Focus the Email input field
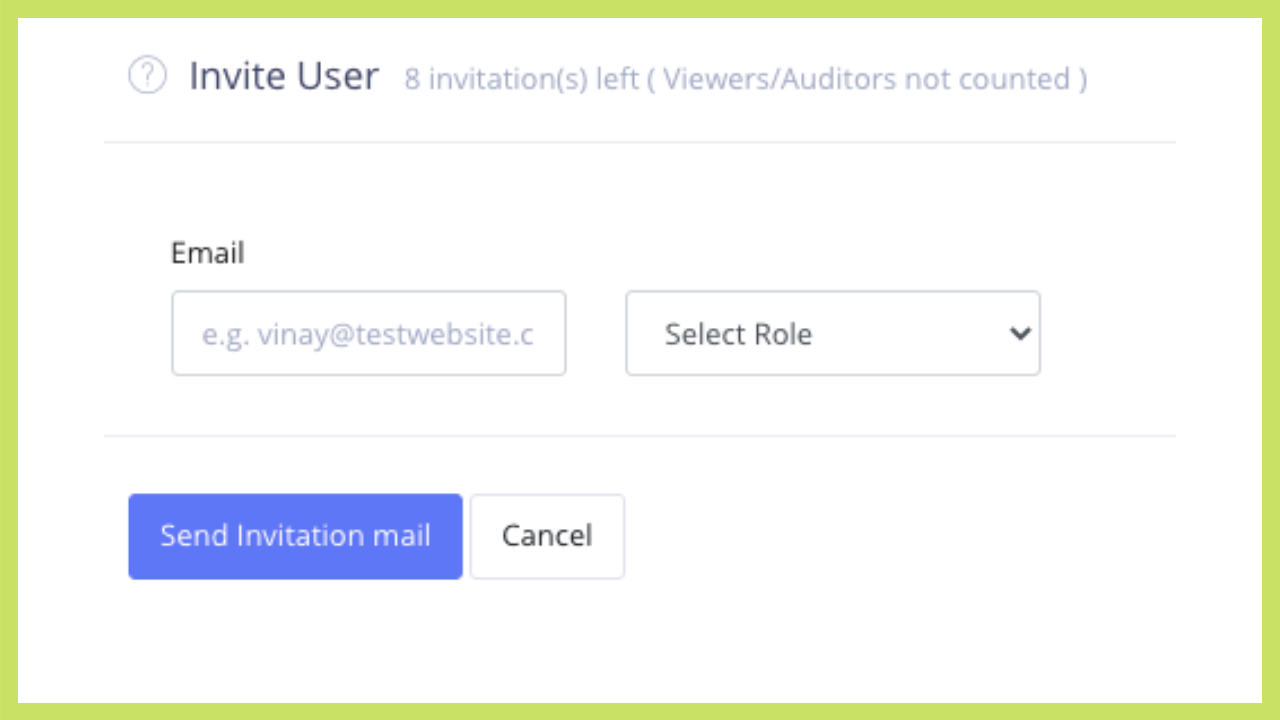The height and width of the screenshot is (720, 1280). (x=368, y=333)
